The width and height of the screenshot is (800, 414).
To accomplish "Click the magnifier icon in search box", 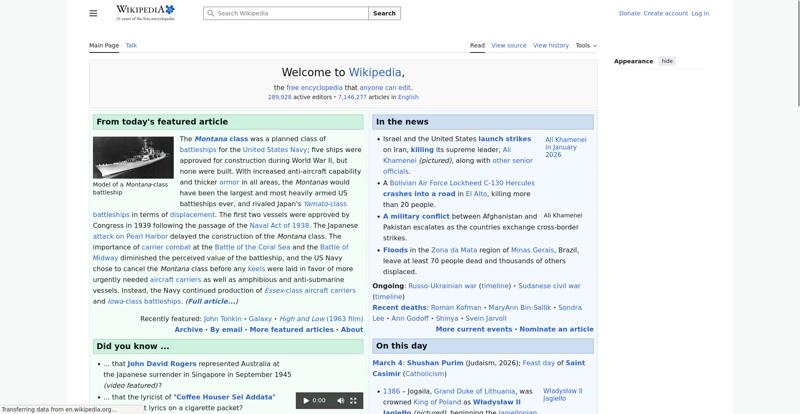I will click(210, 14).
